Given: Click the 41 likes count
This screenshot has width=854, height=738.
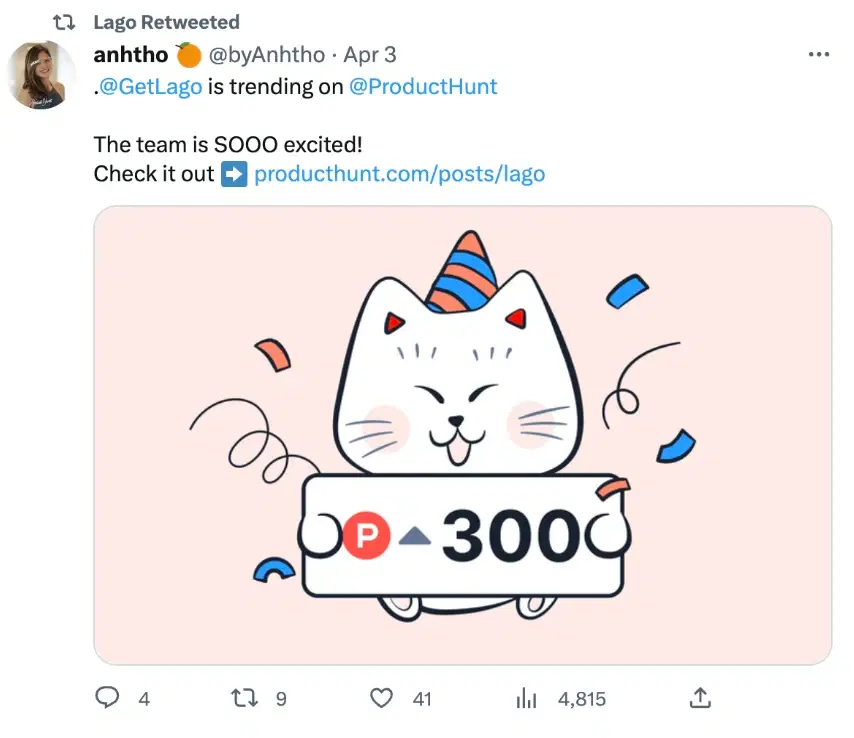Looking at the screenshot, I should point(422,698).
